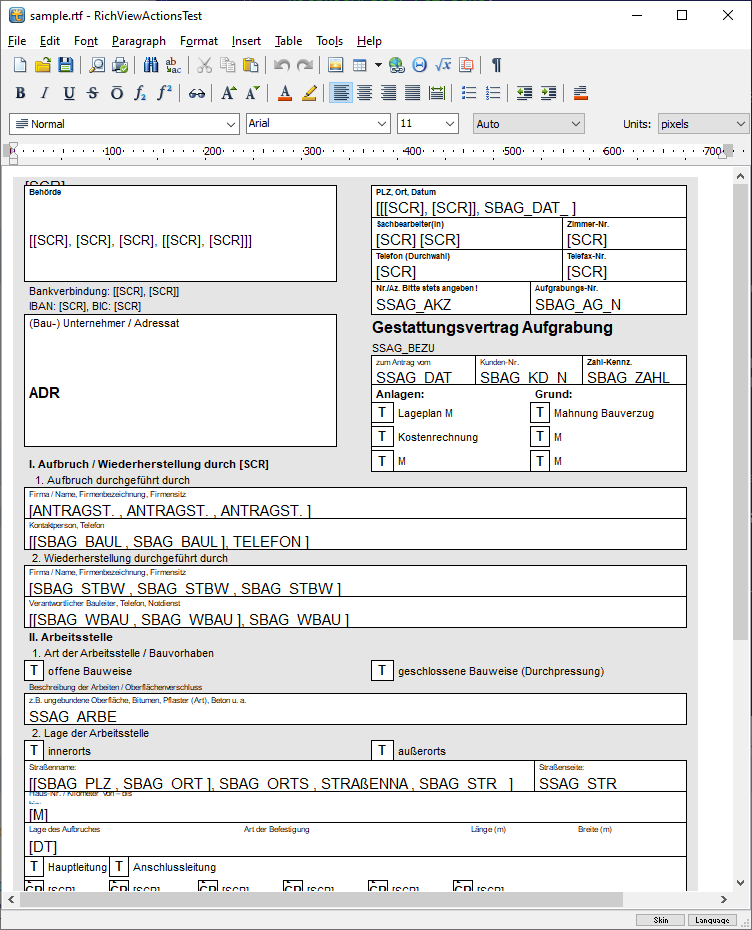
Task: Apply bulleted list formatting
Action: pos(469,93)
